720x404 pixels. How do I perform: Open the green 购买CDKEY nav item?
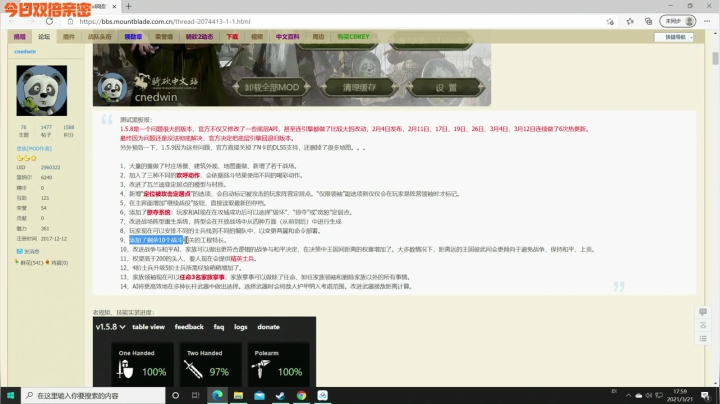(353, 37)
